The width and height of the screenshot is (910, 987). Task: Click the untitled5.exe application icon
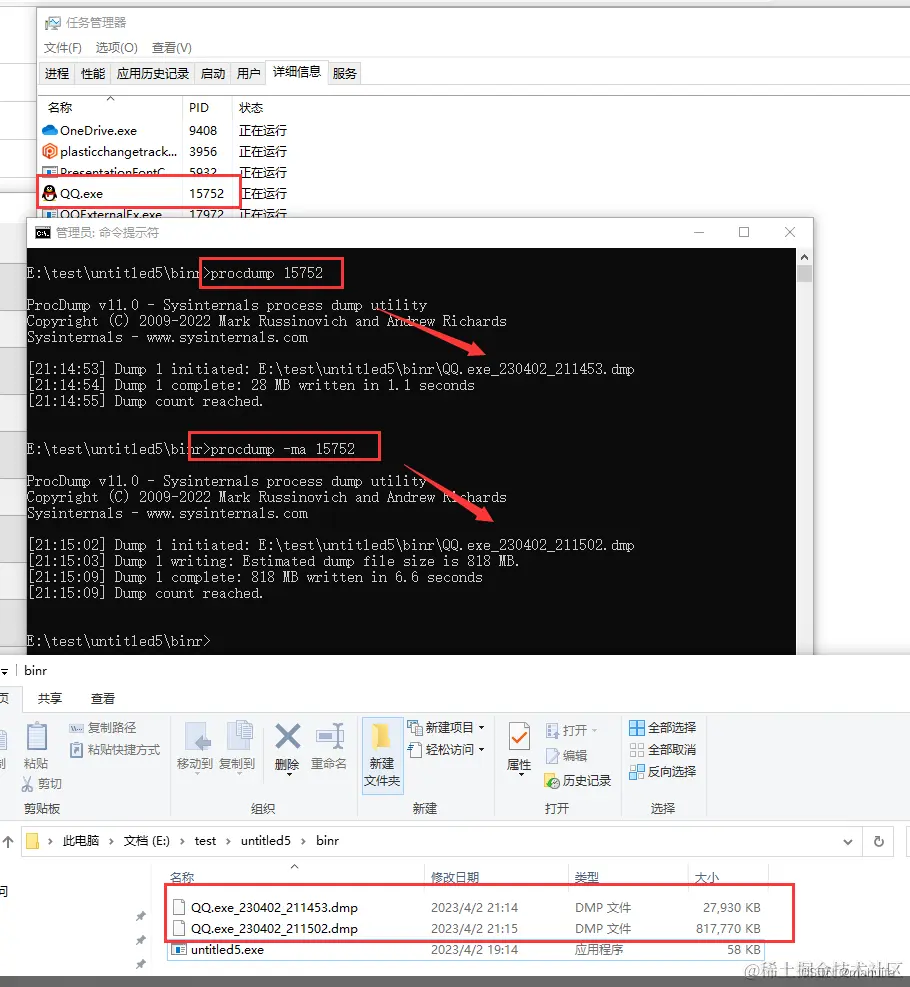pos(179,949)
